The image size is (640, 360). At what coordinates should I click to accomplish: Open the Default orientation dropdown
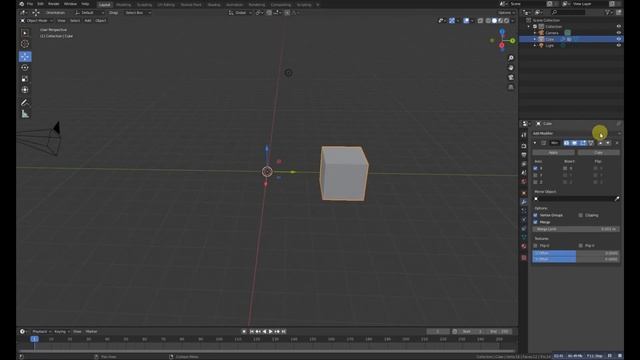pos(89,13)
